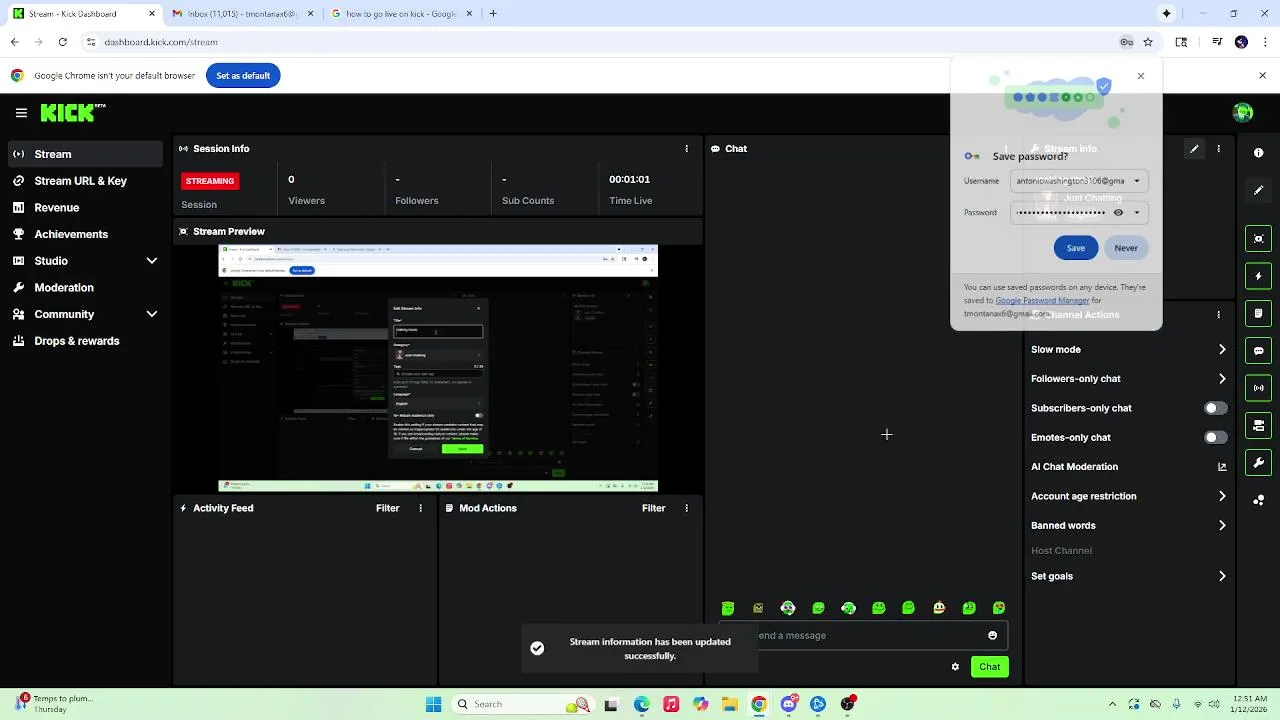
Task: Click Never in the Save password dialog
Action: [x=1126, y=248]
